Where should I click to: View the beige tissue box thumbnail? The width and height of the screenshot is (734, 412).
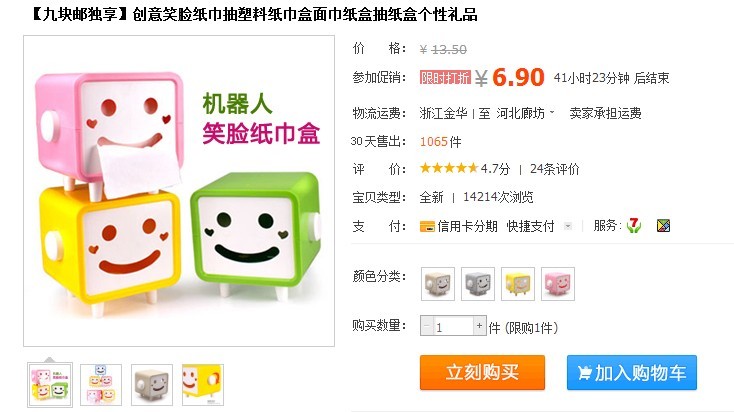[152, 385]
